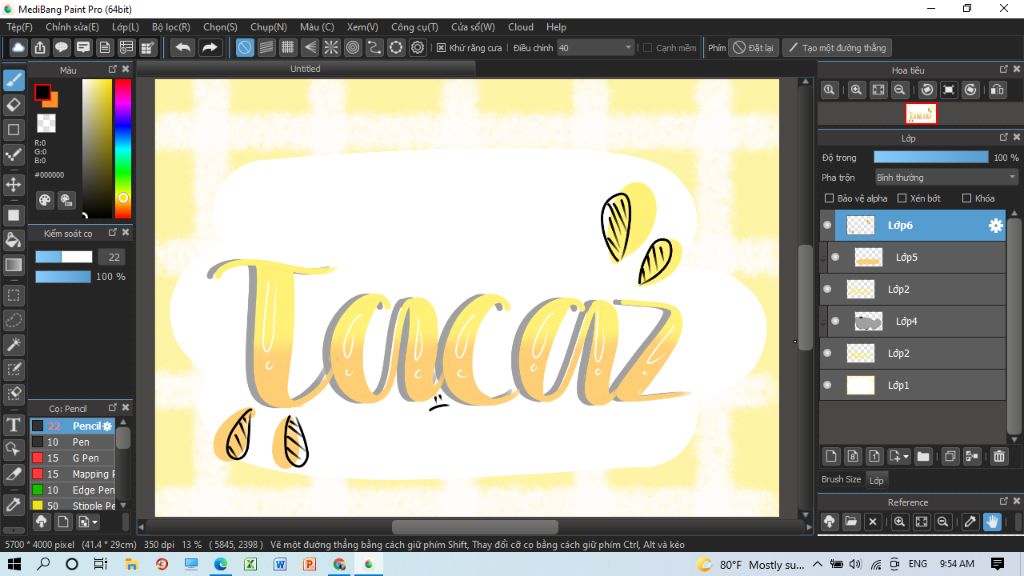Switch to the Brush Size tab
This screenshot has height=576, width=1024.
point(841,479)
